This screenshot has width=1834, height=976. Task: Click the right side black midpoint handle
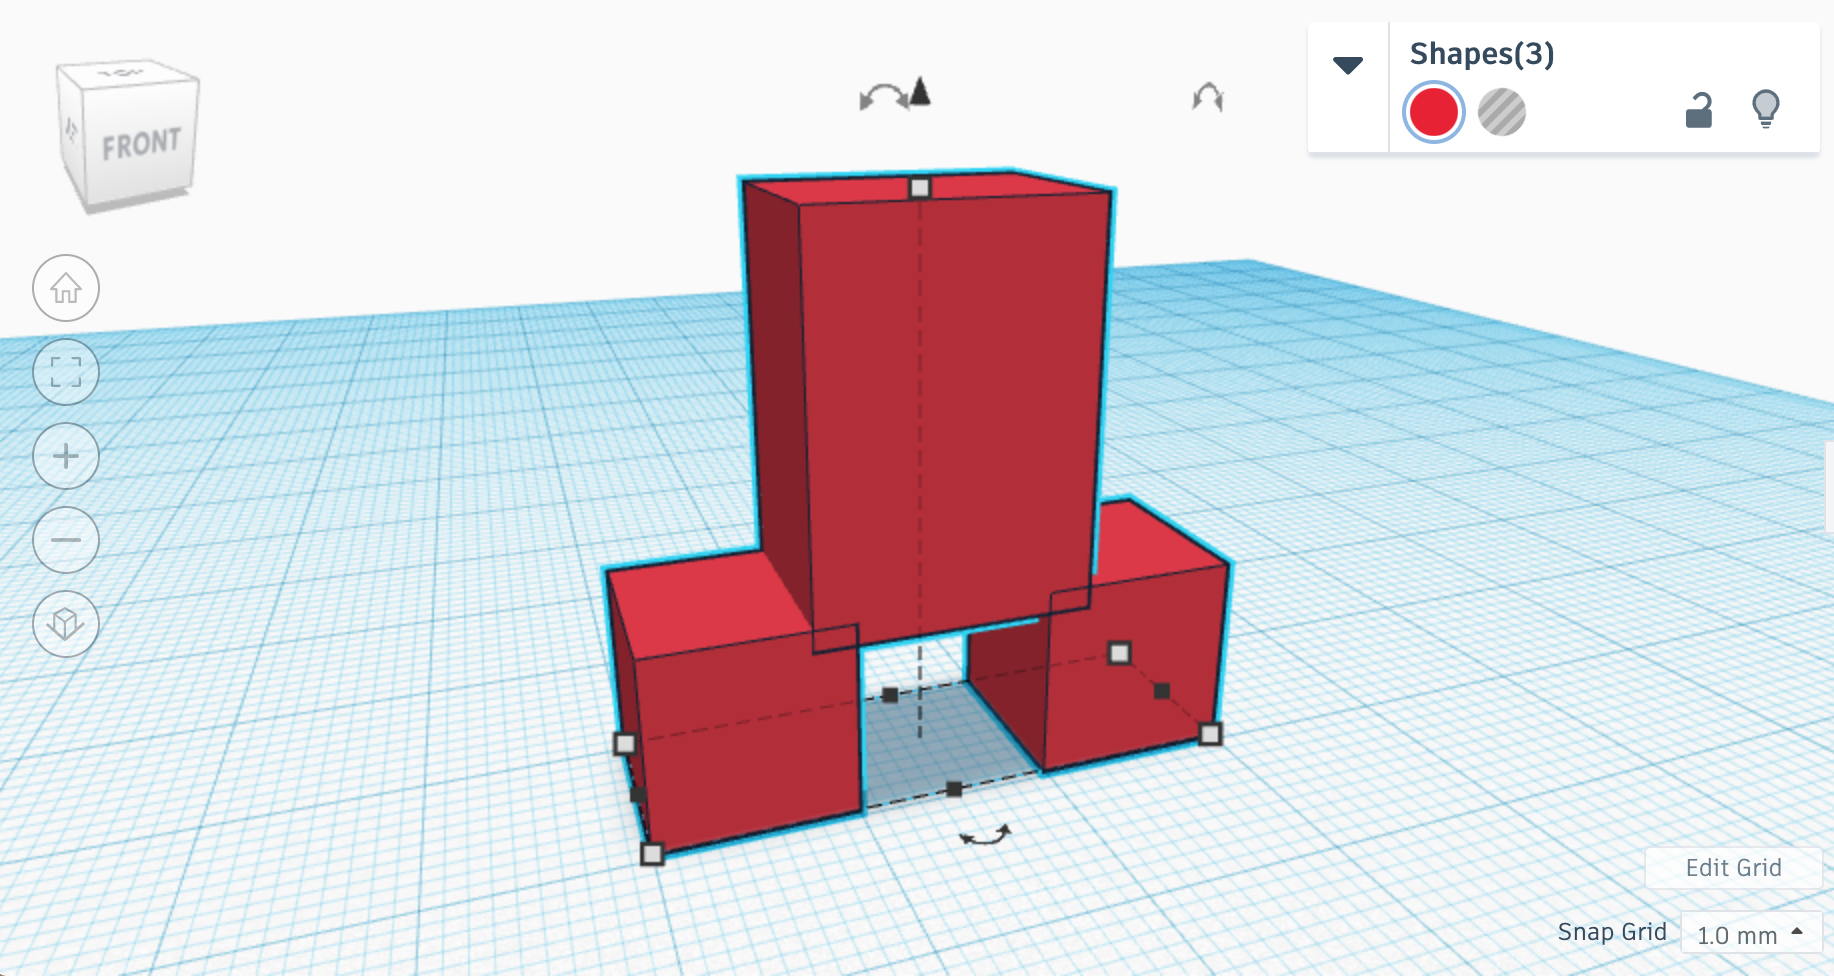pyautogui.click(x=1162, y=691)
